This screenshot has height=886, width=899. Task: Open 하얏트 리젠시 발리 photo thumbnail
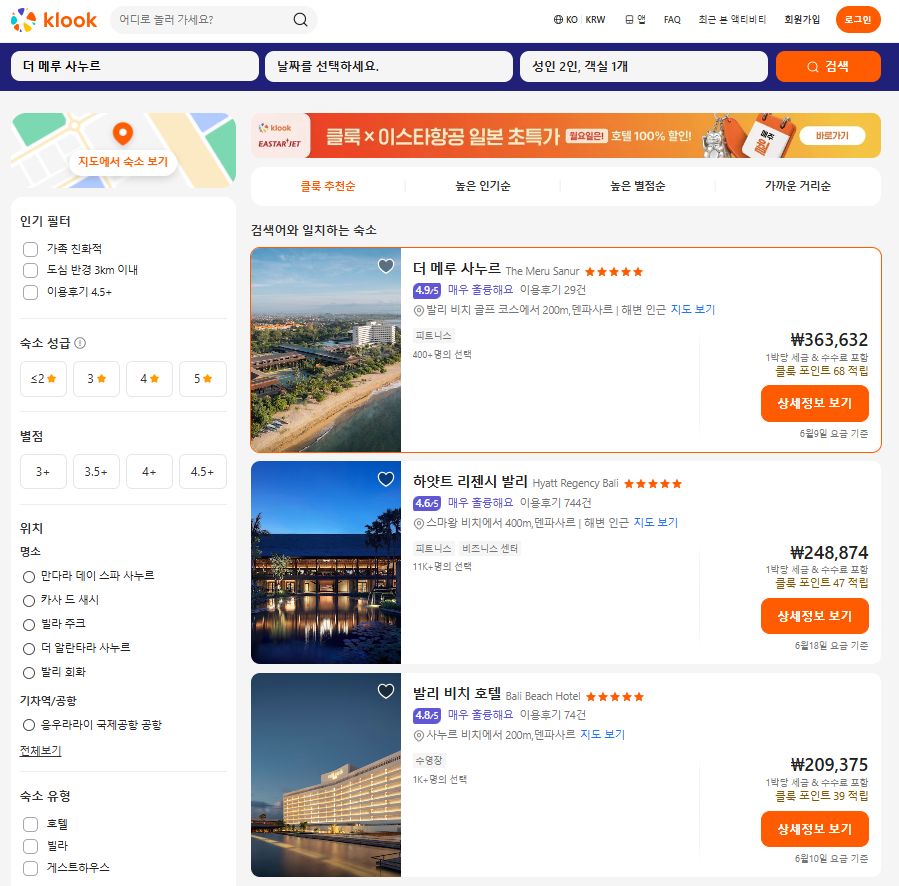click(326, 563)
